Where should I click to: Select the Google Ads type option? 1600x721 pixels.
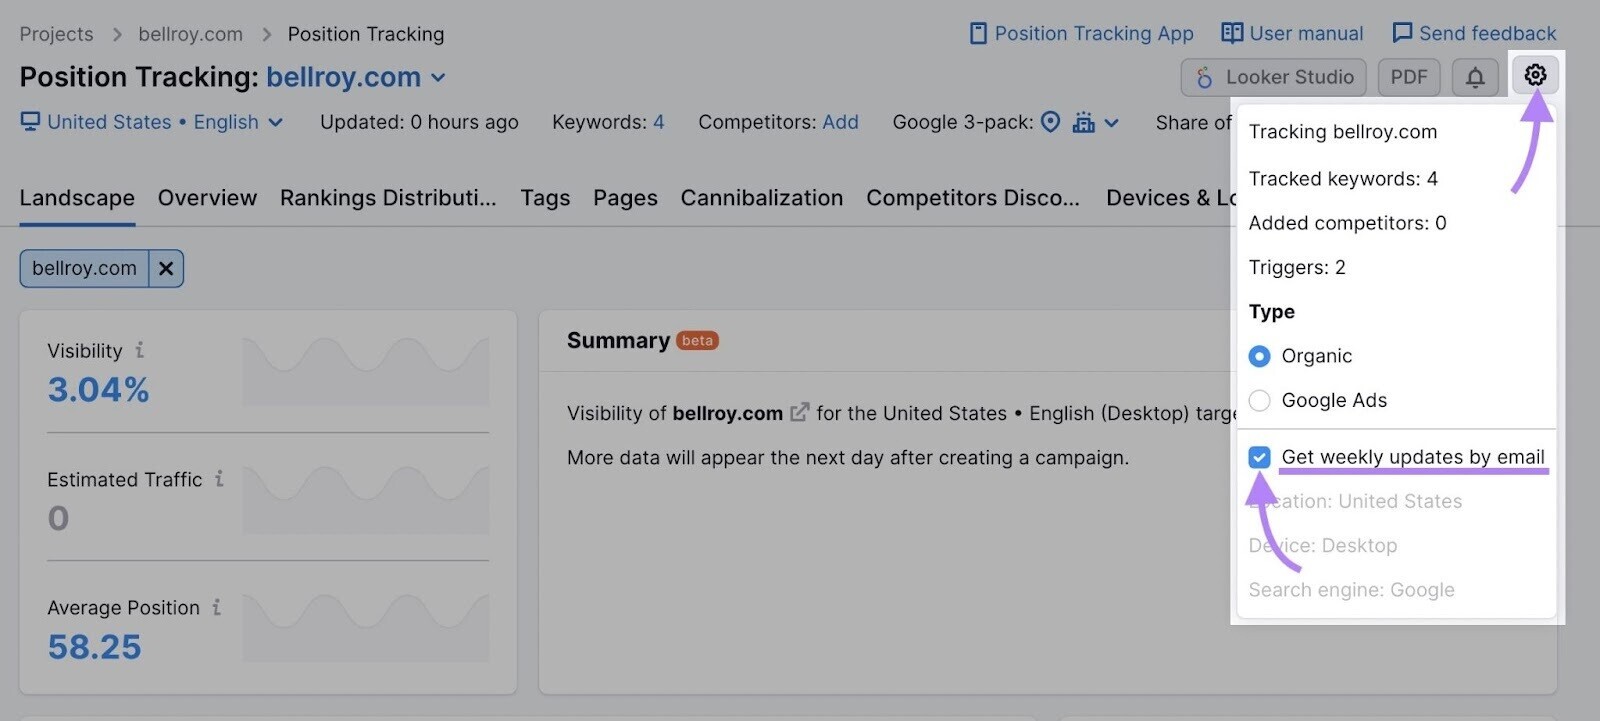click(1259, 400)
